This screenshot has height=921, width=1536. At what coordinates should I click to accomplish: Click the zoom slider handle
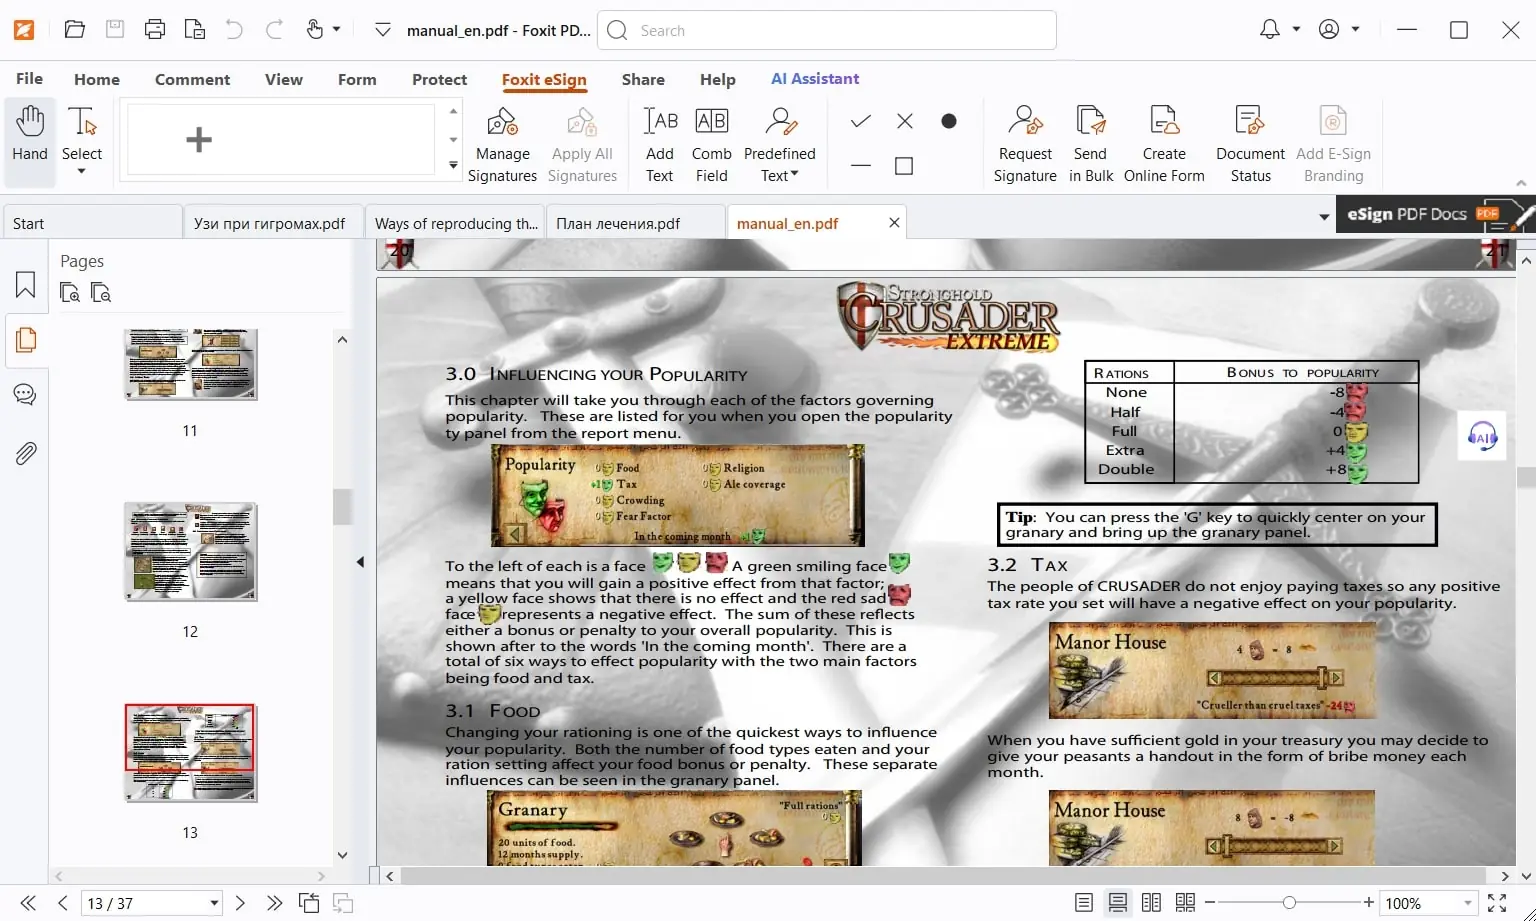[1289, 903]
